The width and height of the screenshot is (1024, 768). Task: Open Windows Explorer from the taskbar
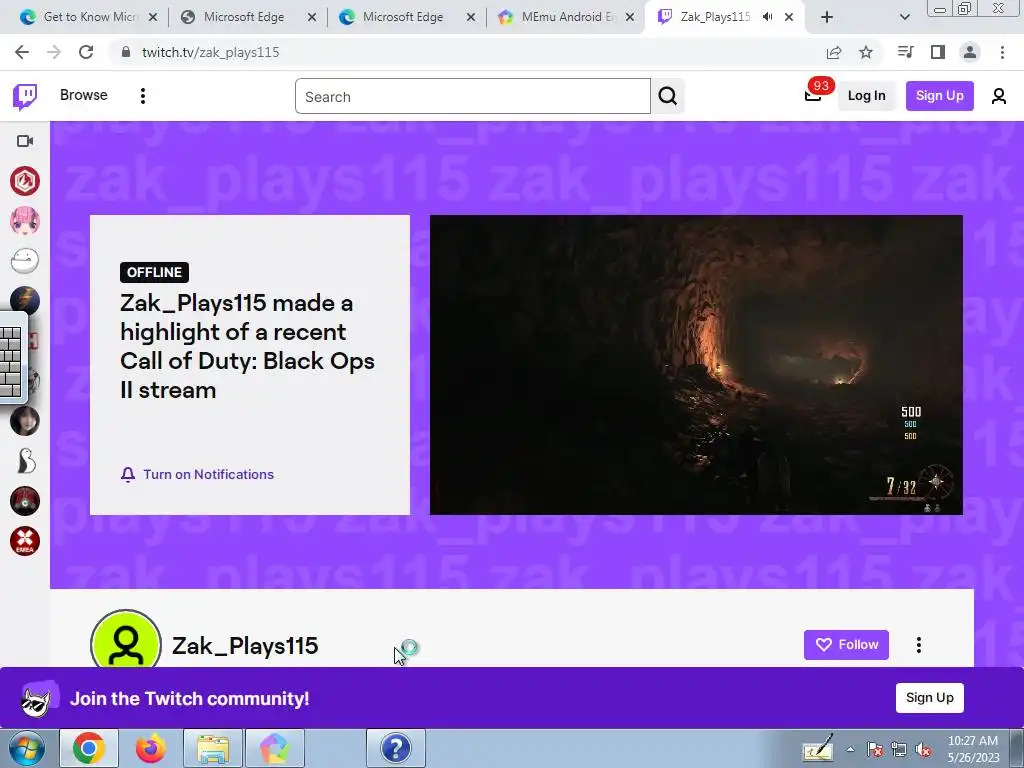(213, 748)
